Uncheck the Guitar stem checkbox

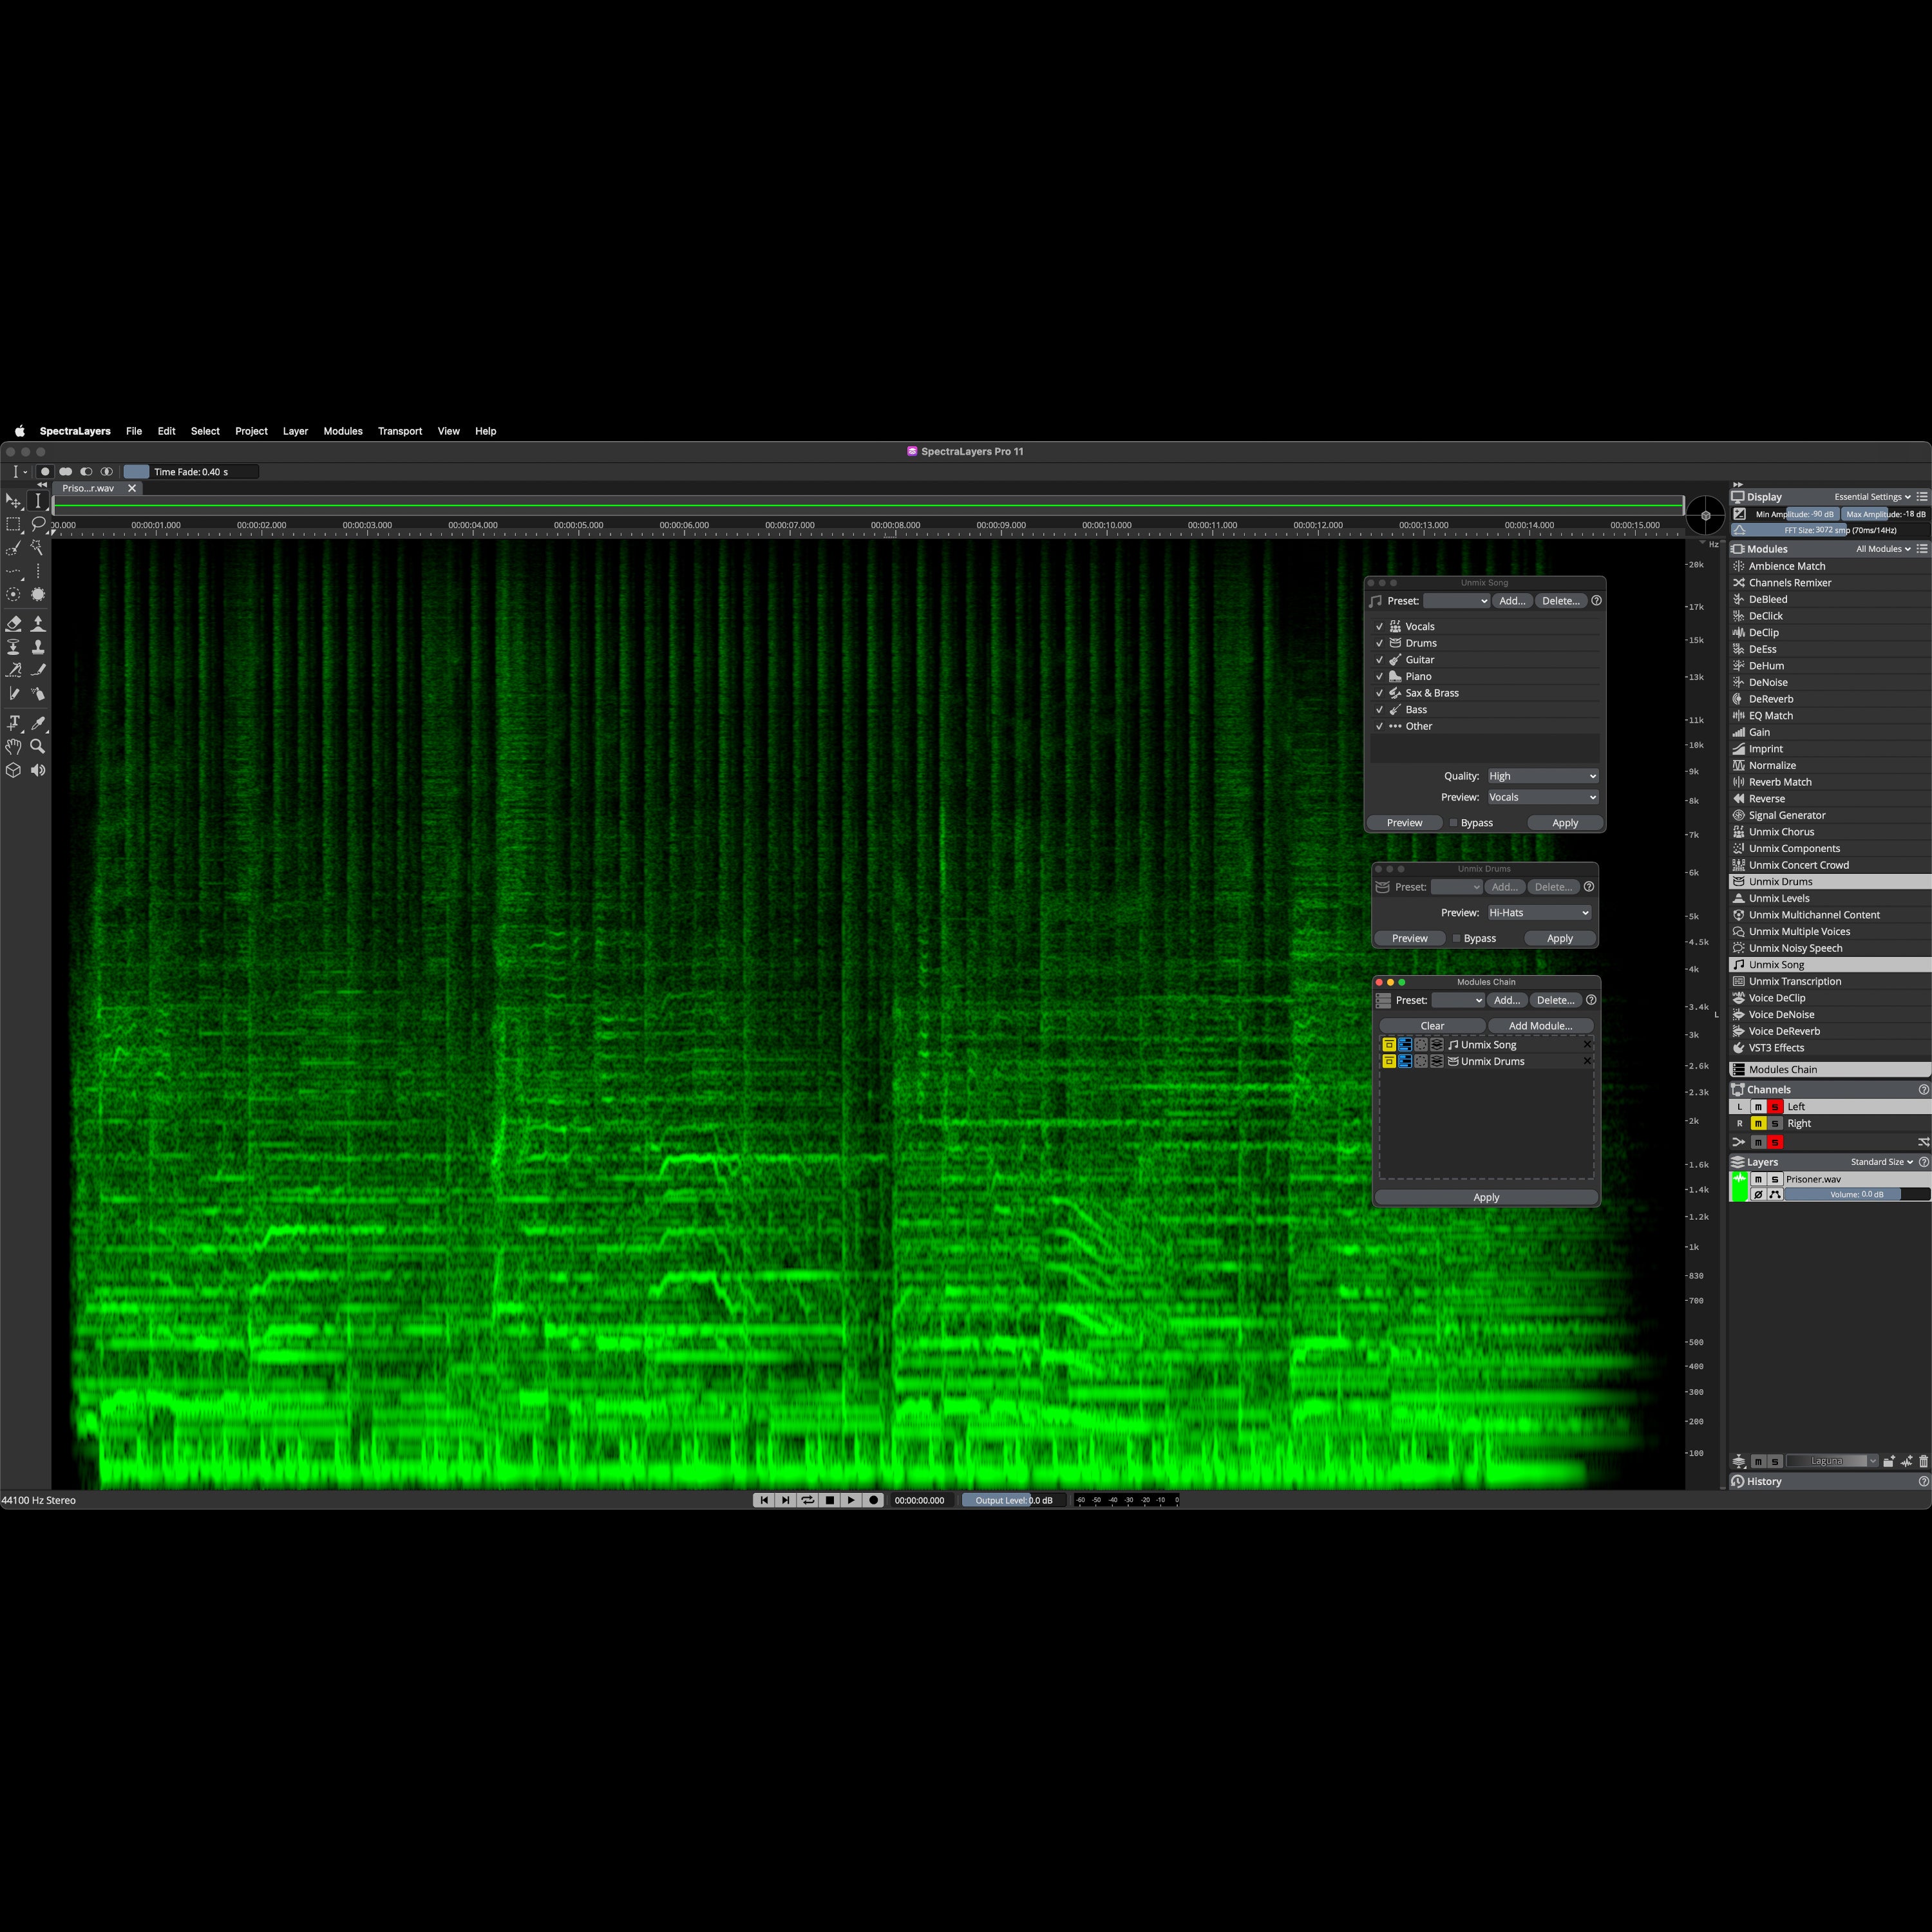click(1380, 660)
